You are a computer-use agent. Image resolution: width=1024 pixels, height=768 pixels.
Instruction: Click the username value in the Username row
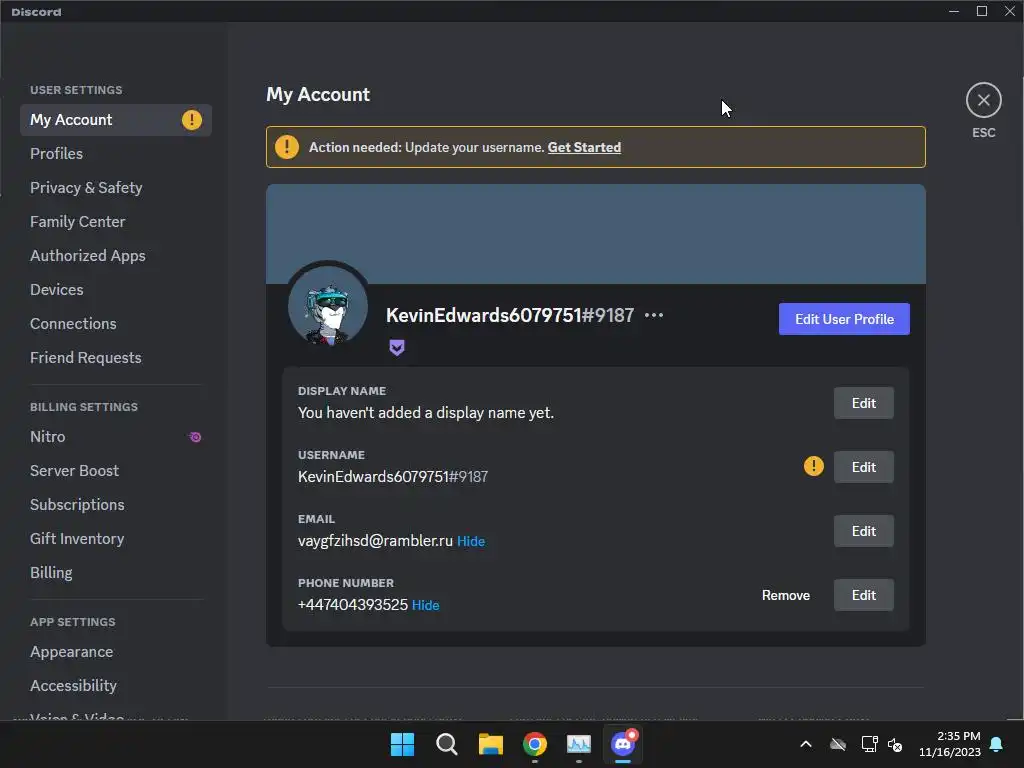(x=392, y=477)
